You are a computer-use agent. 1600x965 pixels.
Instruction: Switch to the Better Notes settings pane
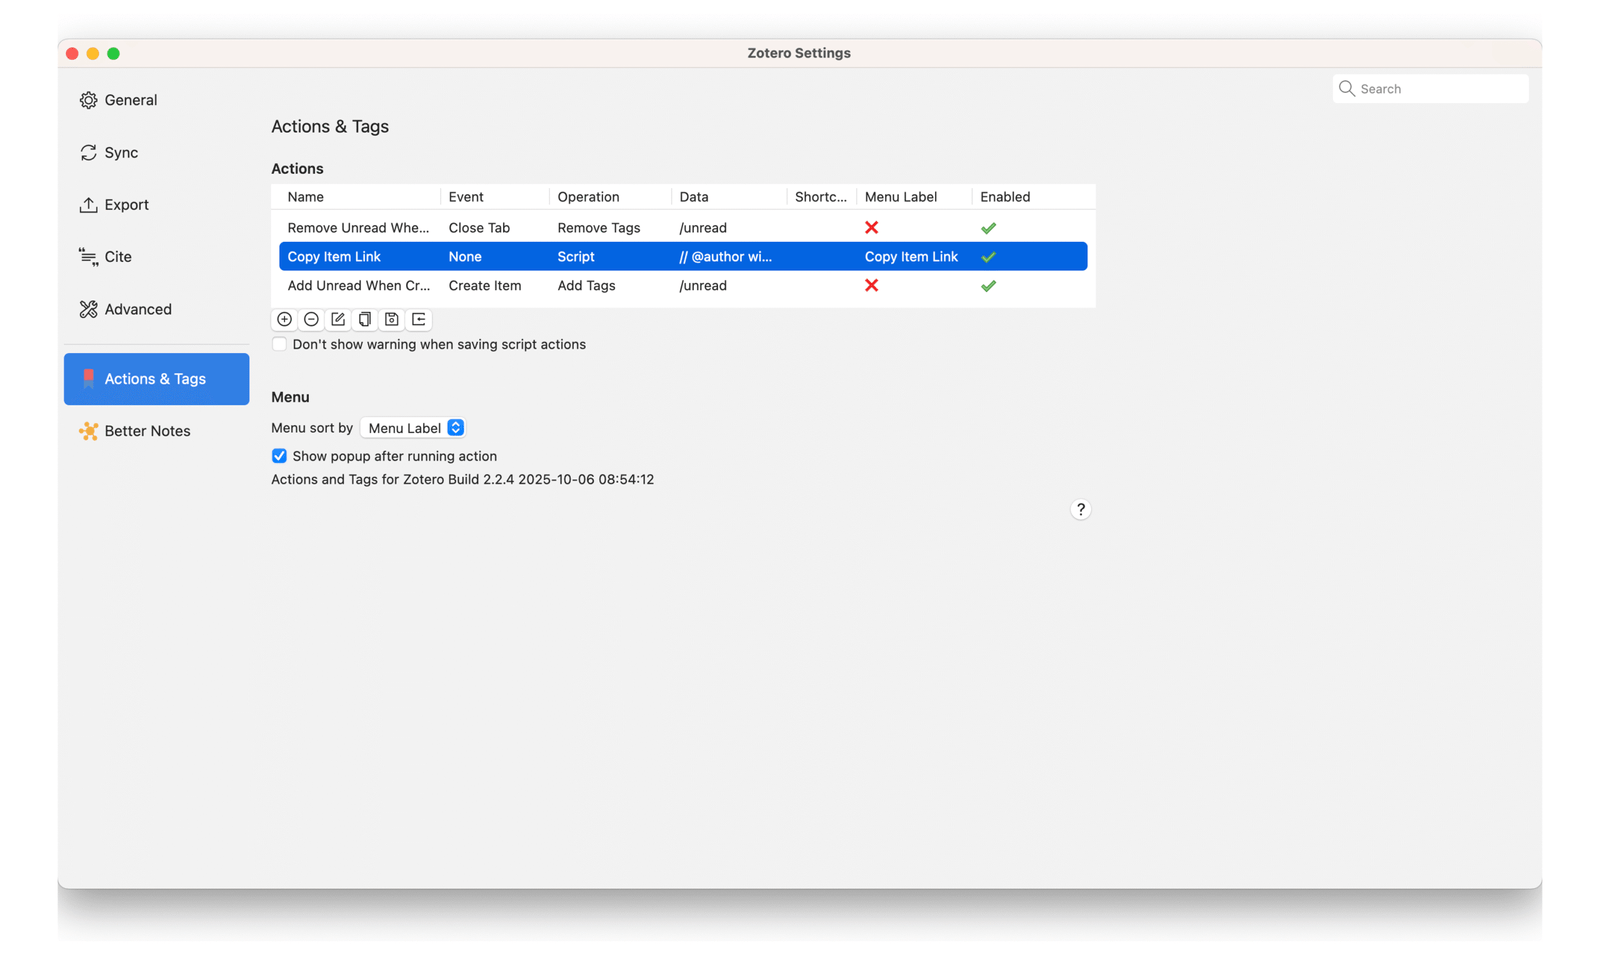pyautogui.click(x=147, y=431)
